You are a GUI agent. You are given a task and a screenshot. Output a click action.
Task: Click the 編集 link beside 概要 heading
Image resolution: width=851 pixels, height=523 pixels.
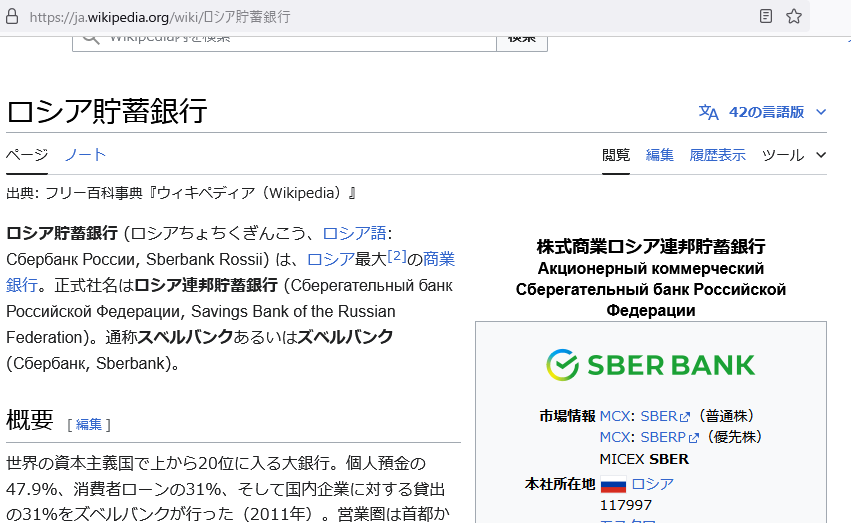click(x=89, y=424)
